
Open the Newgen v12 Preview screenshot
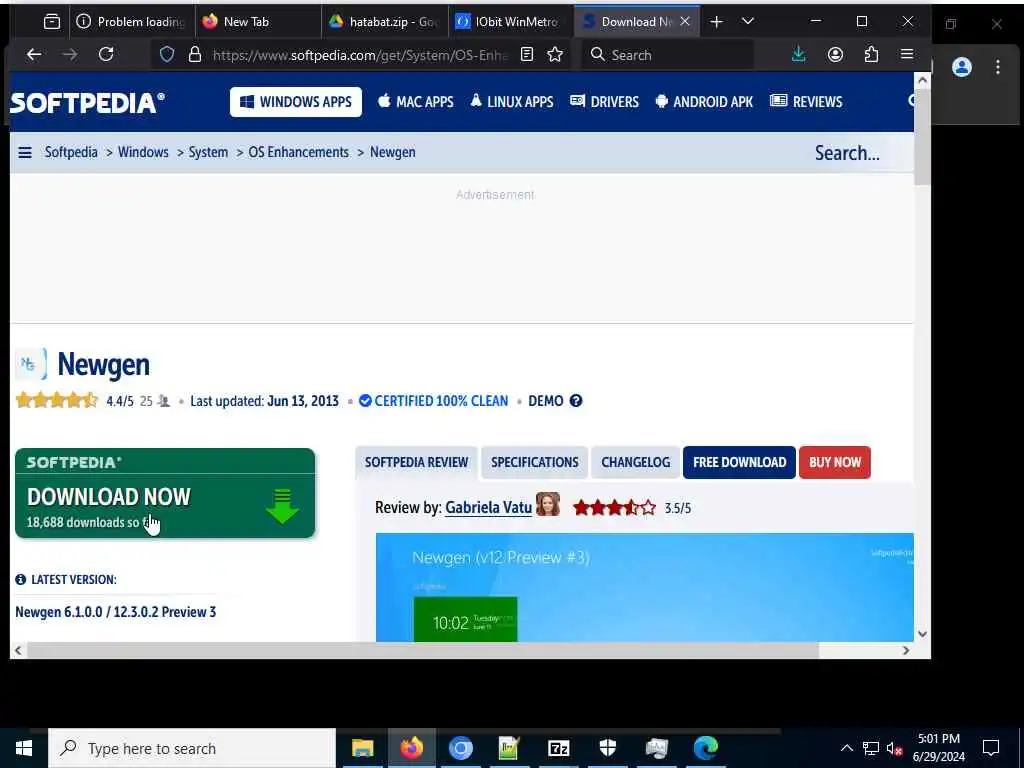coord(645,587)
